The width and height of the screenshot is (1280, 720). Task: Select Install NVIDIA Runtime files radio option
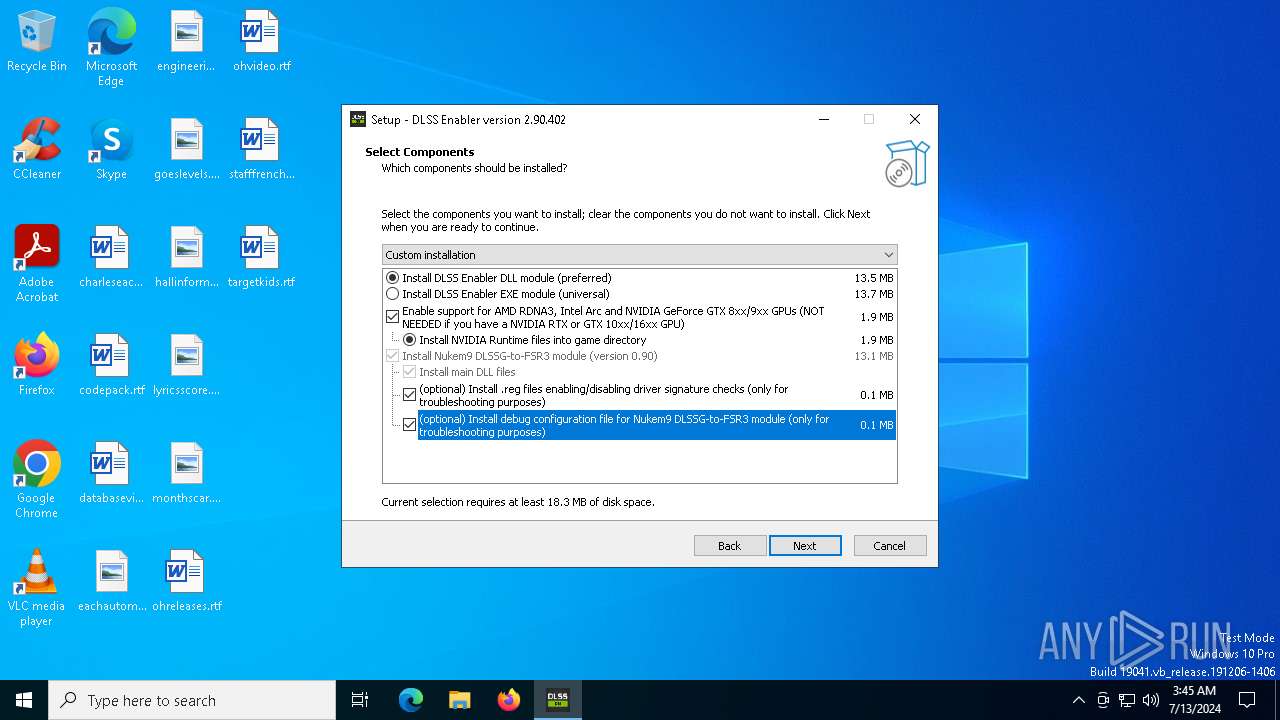409,340
